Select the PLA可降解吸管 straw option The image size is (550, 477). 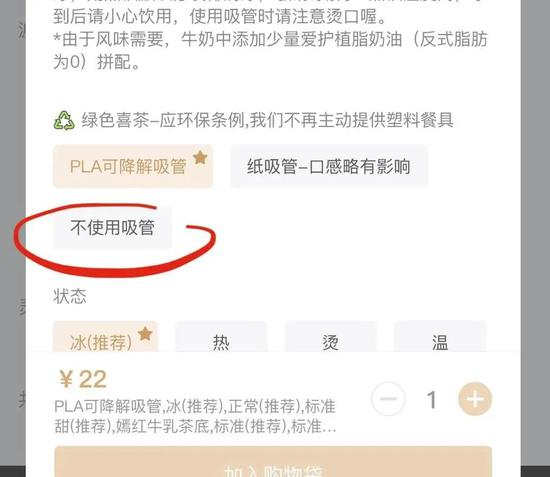[133, 166]
